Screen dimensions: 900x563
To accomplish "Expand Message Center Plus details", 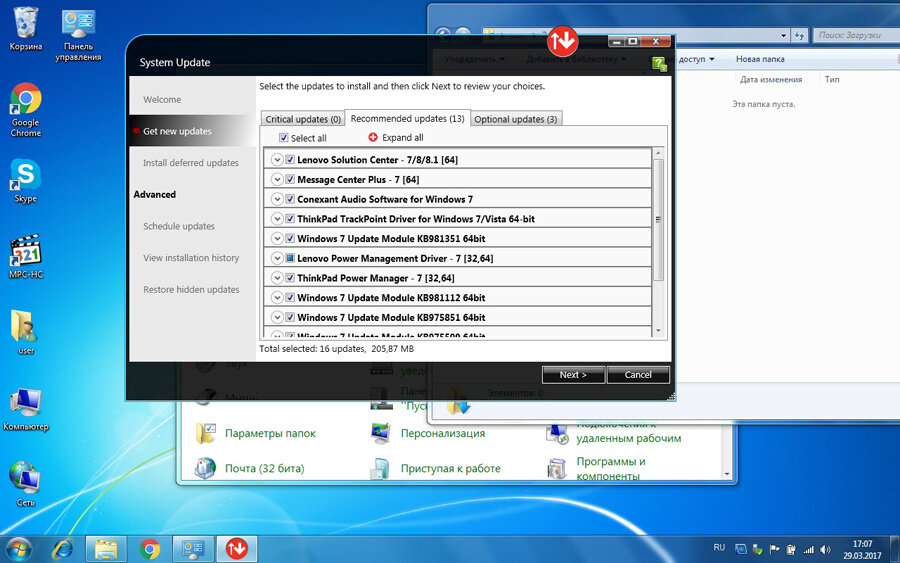I will [x=277, y=179].
